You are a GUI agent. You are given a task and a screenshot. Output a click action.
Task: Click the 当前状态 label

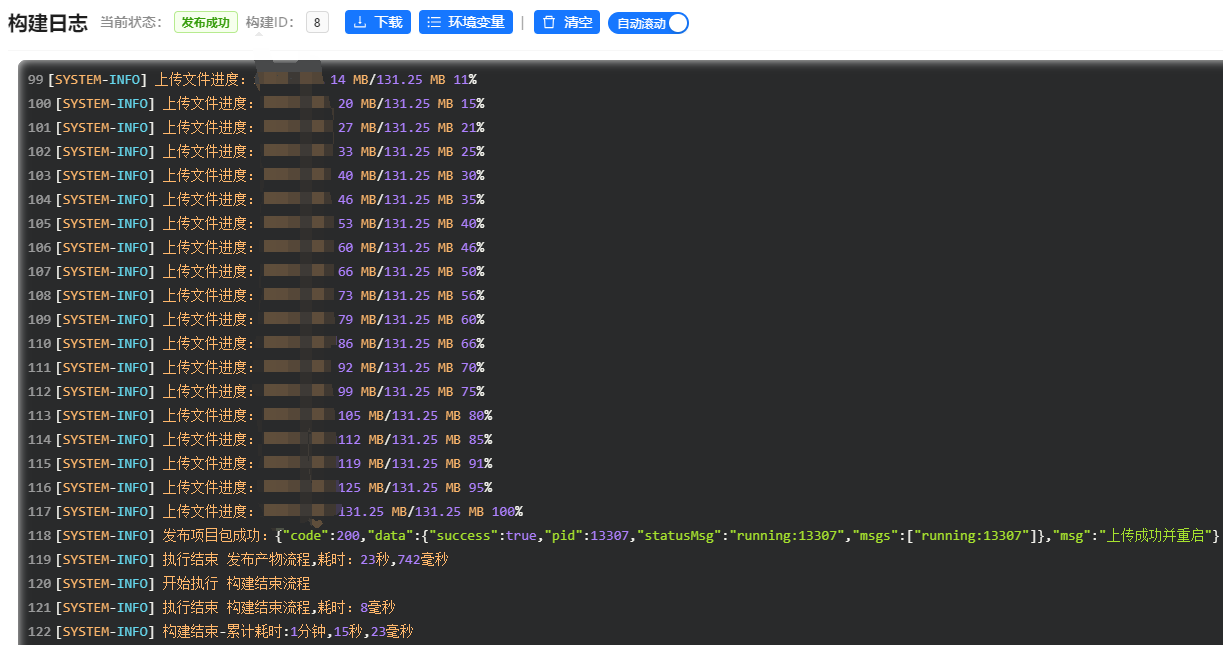coord(131,22)
